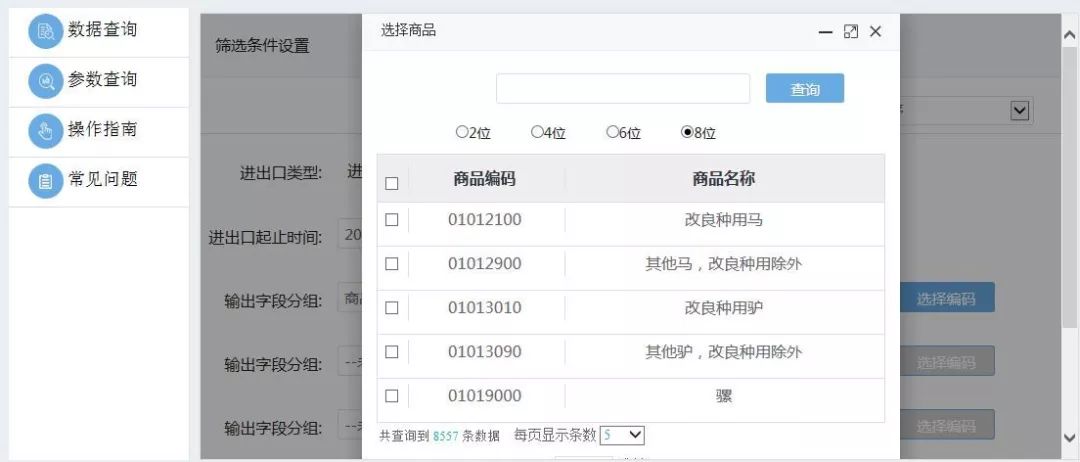Close the 选择商品 dialog

pyautogui.click(x=876, y=32)
